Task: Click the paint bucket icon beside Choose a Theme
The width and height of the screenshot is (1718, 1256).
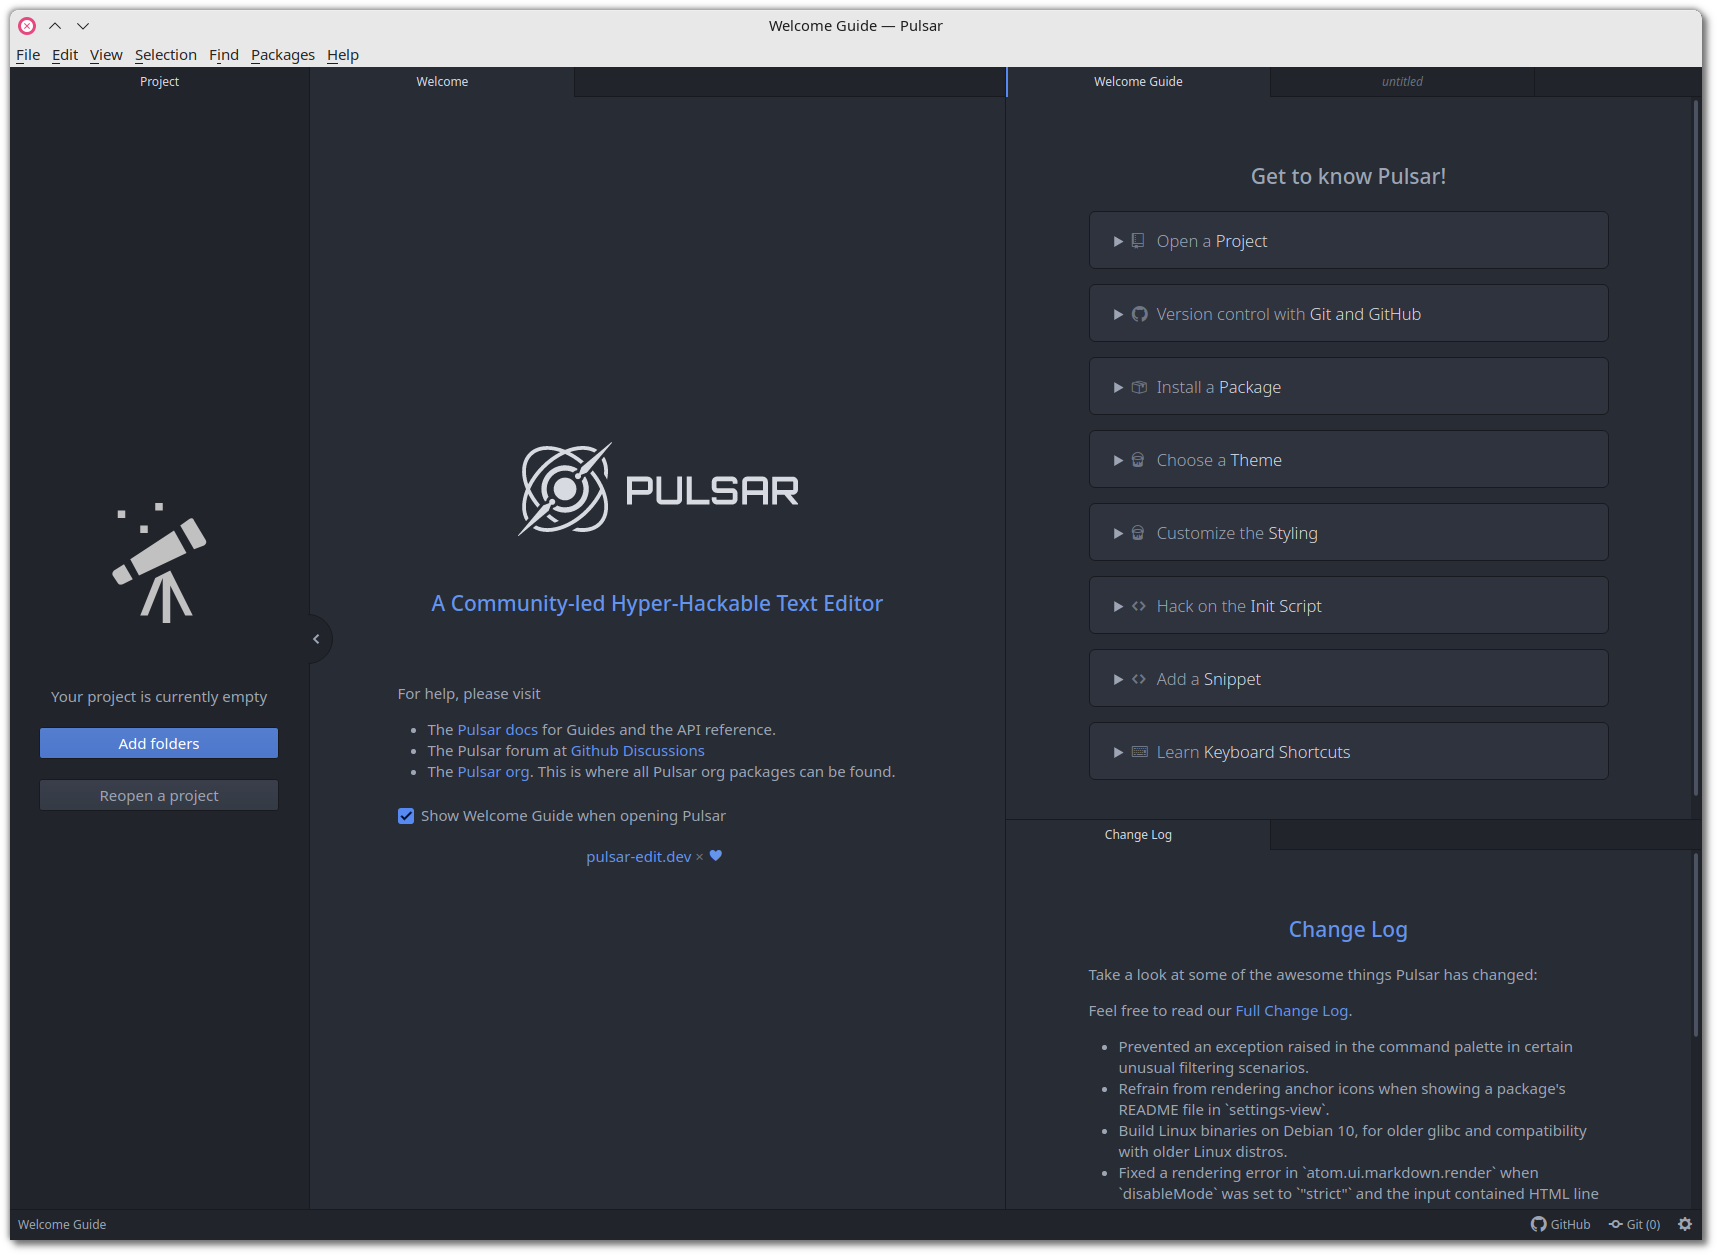Action: (1138, 460)
